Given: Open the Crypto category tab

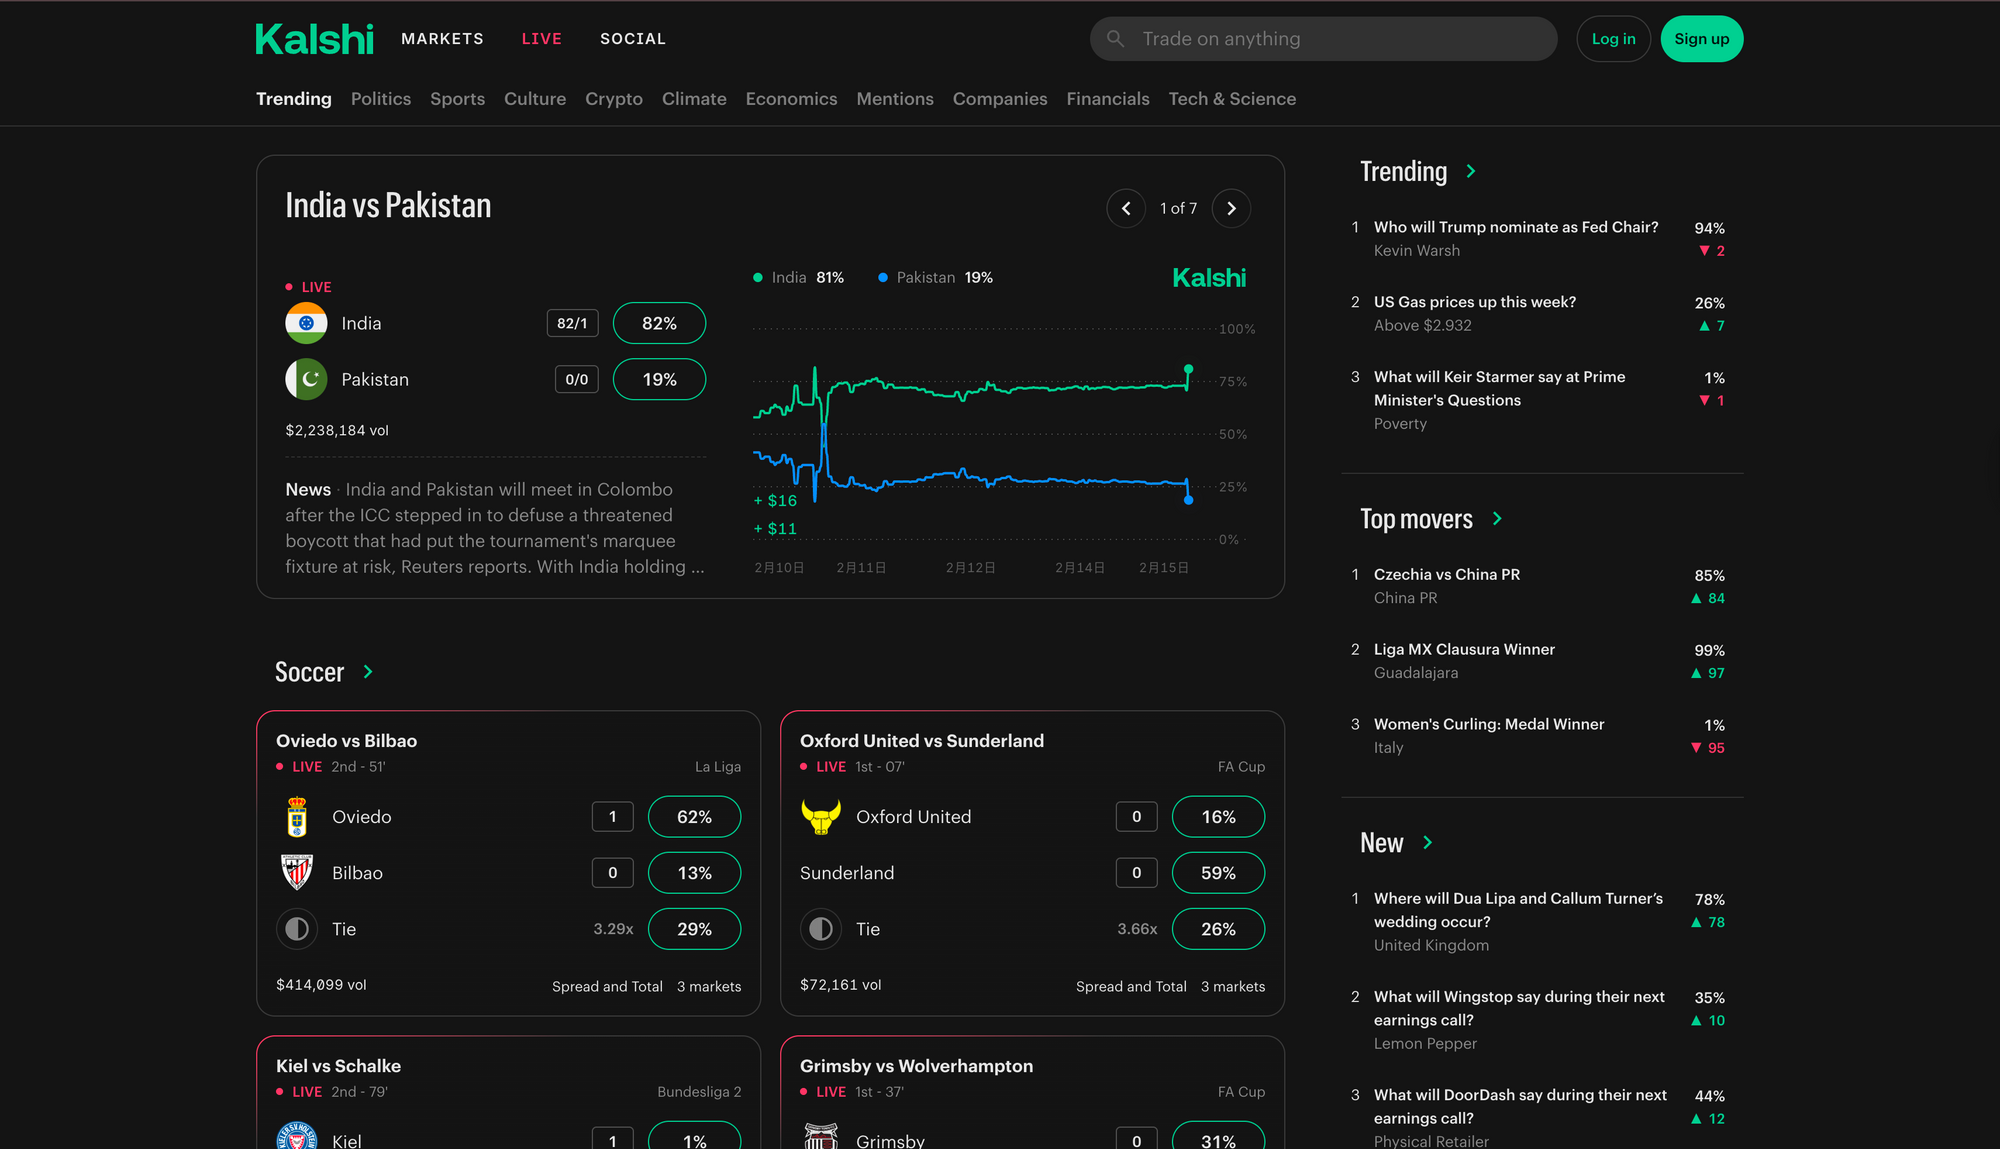Looking at the screenshot, I should (613, 99).
